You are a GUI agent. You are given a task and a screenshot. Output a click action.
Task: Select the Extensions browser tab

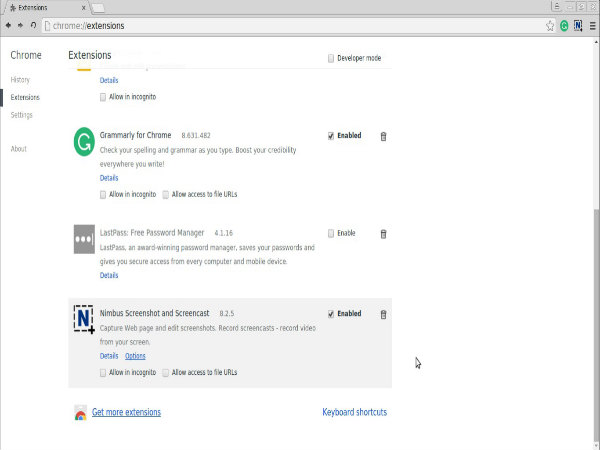(46, 8)
